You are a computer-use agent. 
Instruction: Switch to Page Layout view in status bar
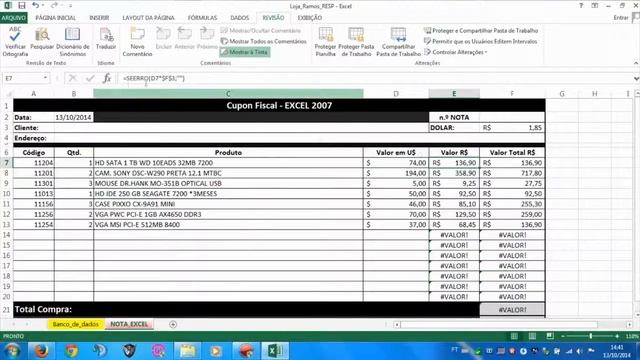[x=532, y=336]
